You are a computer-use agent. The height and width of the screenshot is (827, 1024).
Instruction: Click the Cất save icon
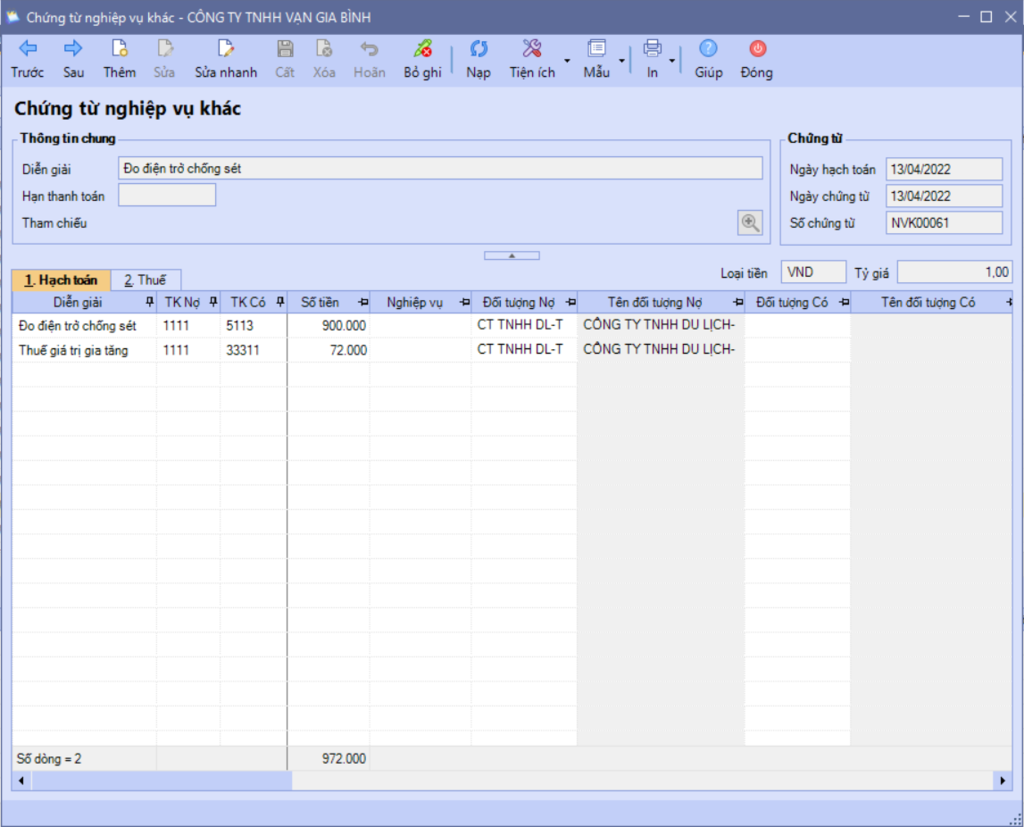pyautogui.click(x=285, y=59)
